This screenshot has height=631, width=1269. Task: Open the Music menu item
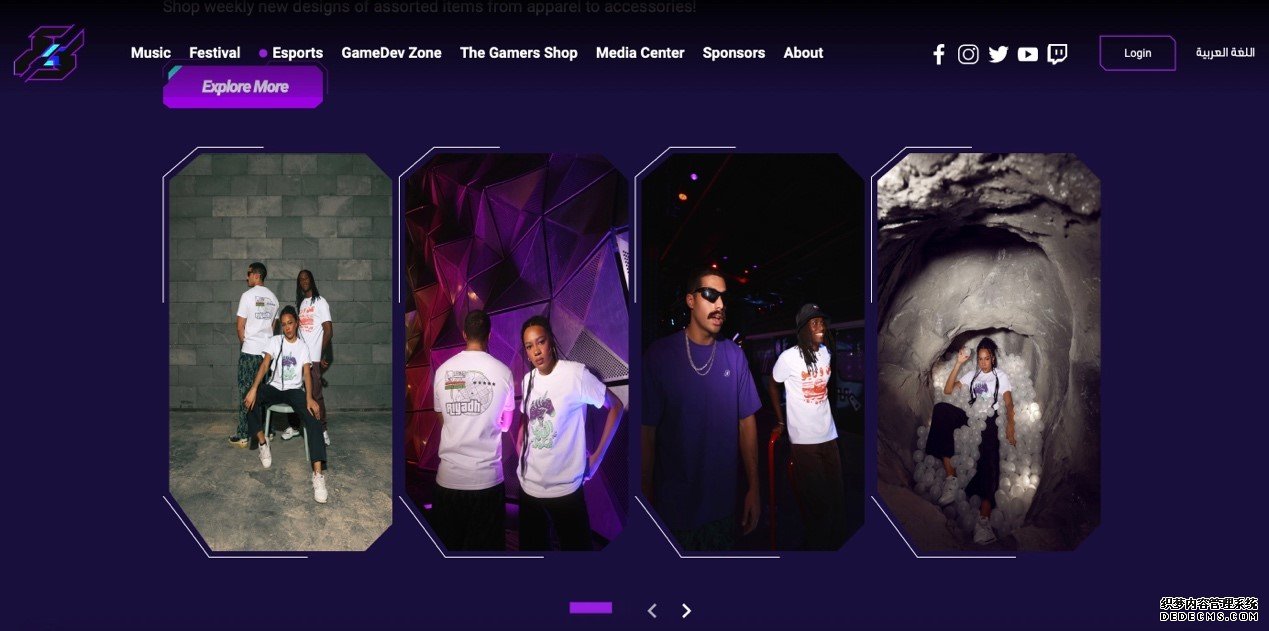(151, 53)
